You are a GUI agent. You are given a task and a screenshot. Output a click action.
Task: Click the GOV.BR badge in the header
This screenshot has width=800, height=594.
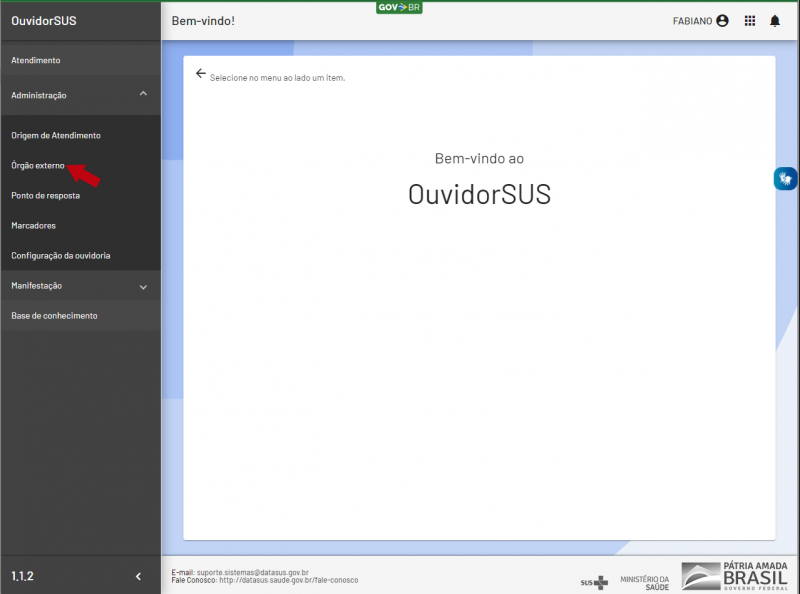[399, 6]
